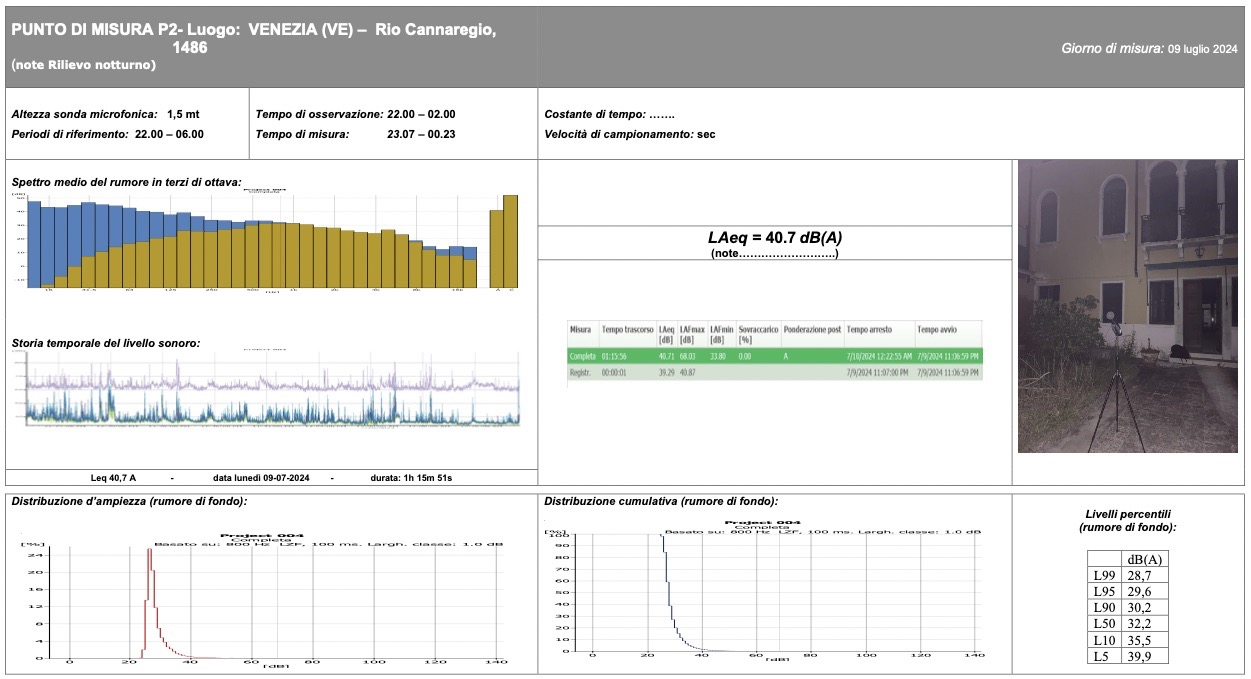Click the 'Giorno di misura' date text

(1149, 48)
